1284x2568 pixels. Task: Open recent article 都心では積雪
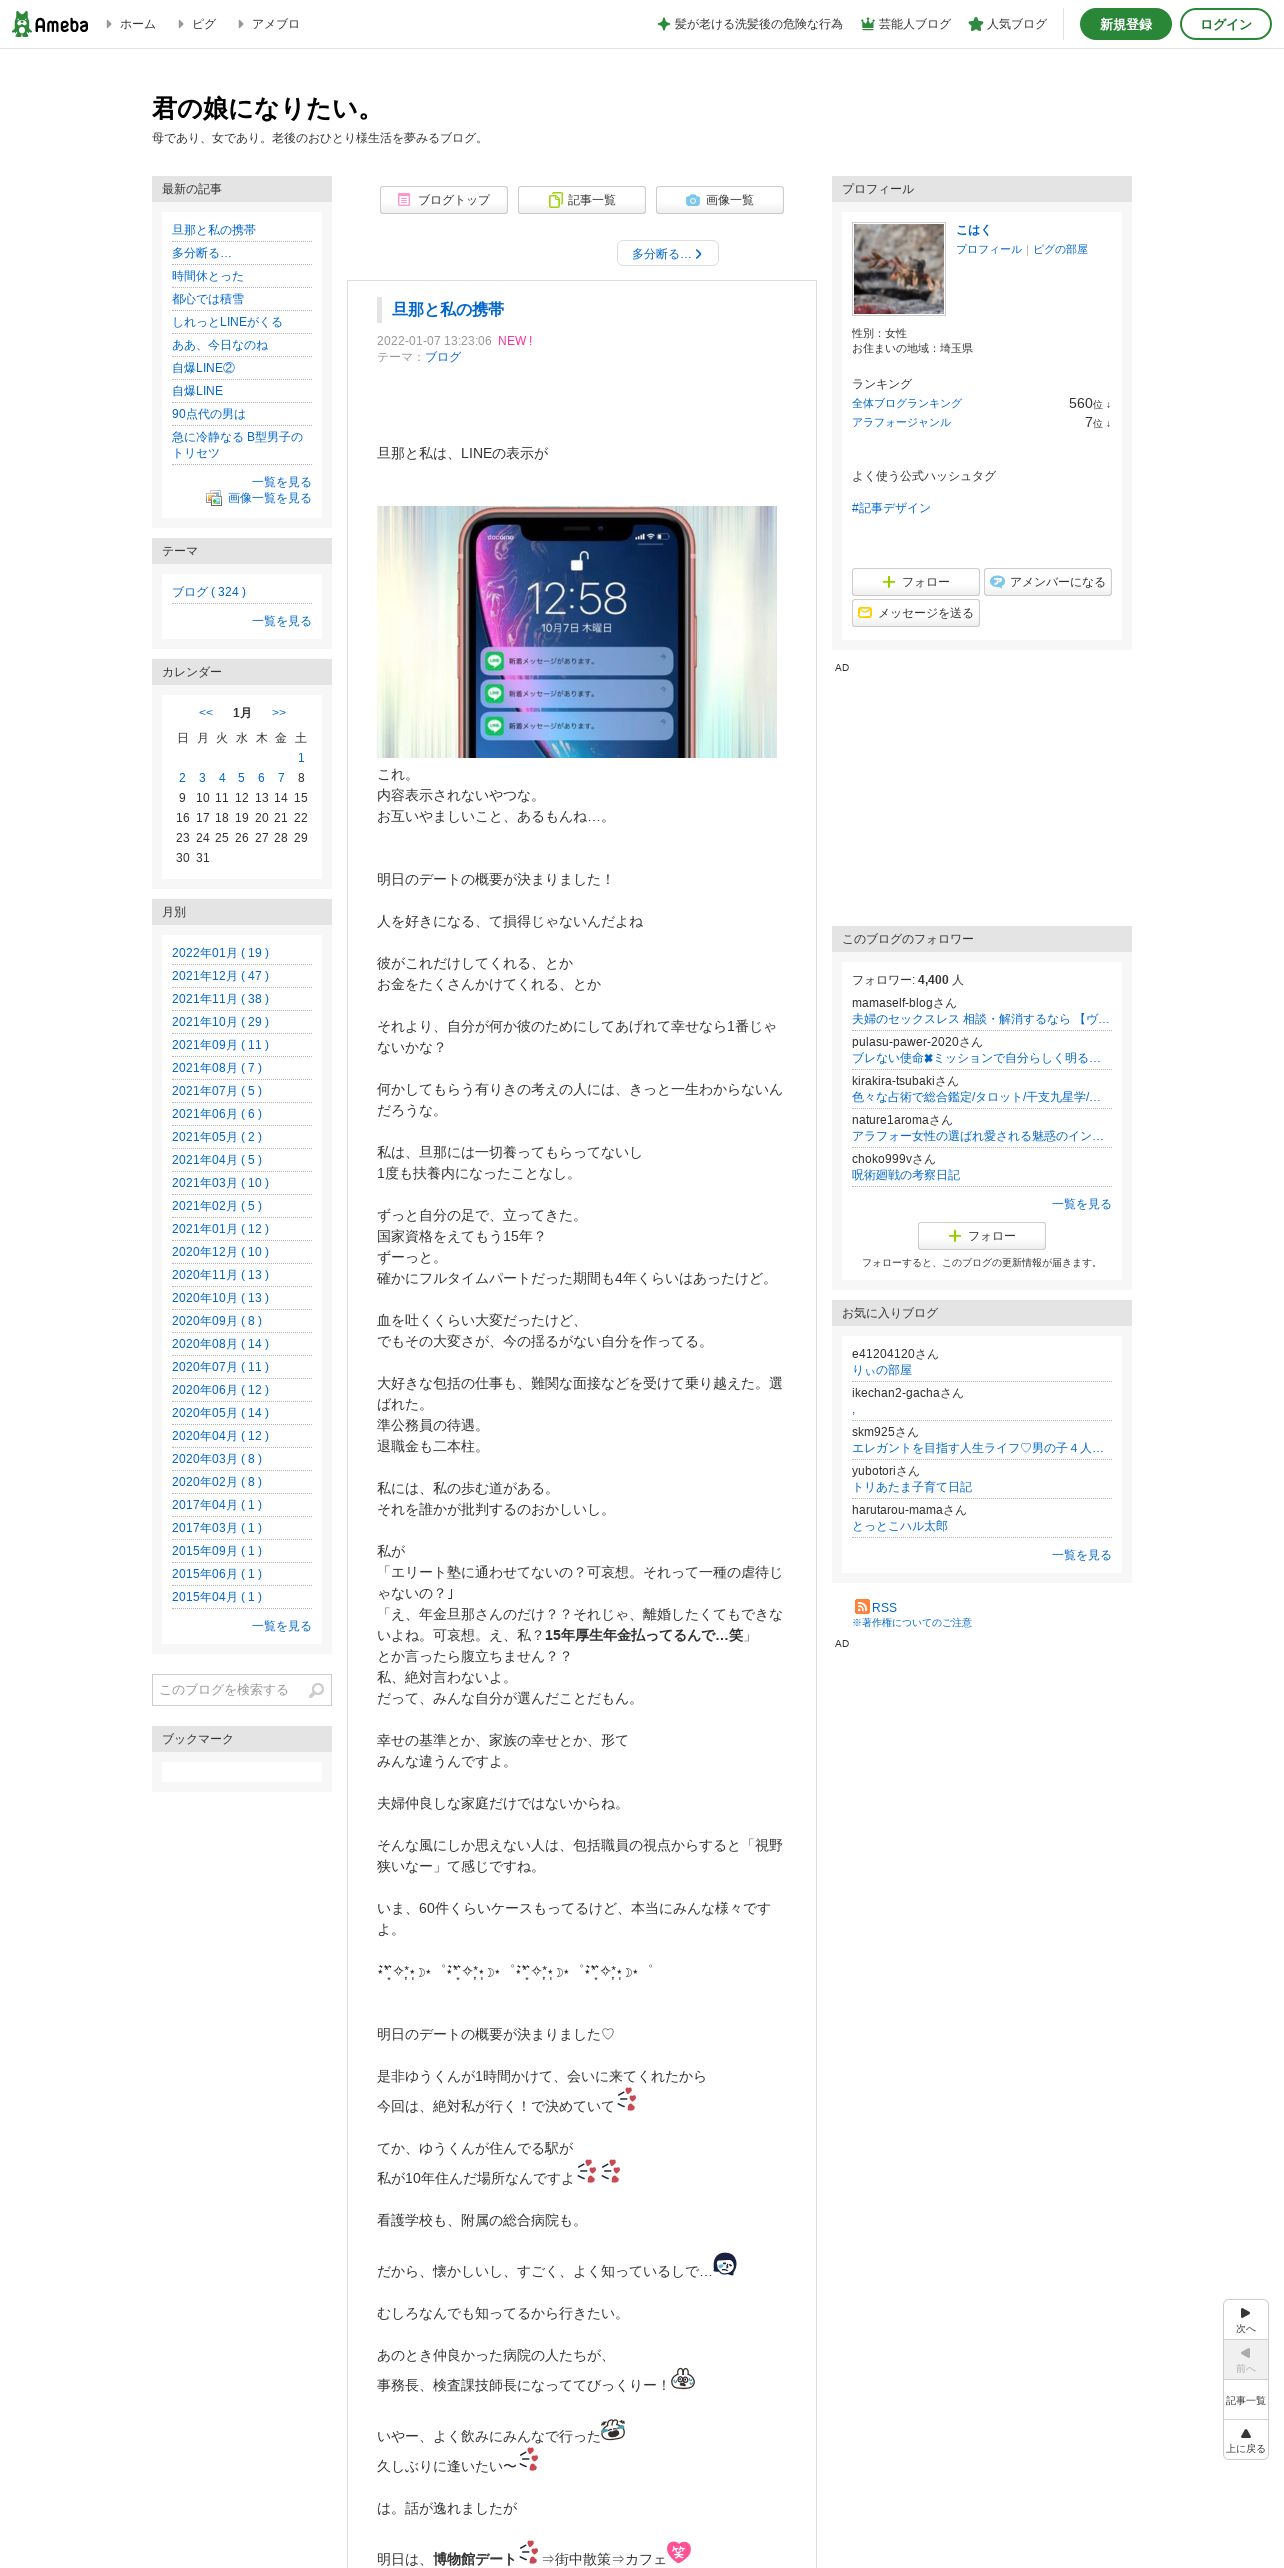208,299
